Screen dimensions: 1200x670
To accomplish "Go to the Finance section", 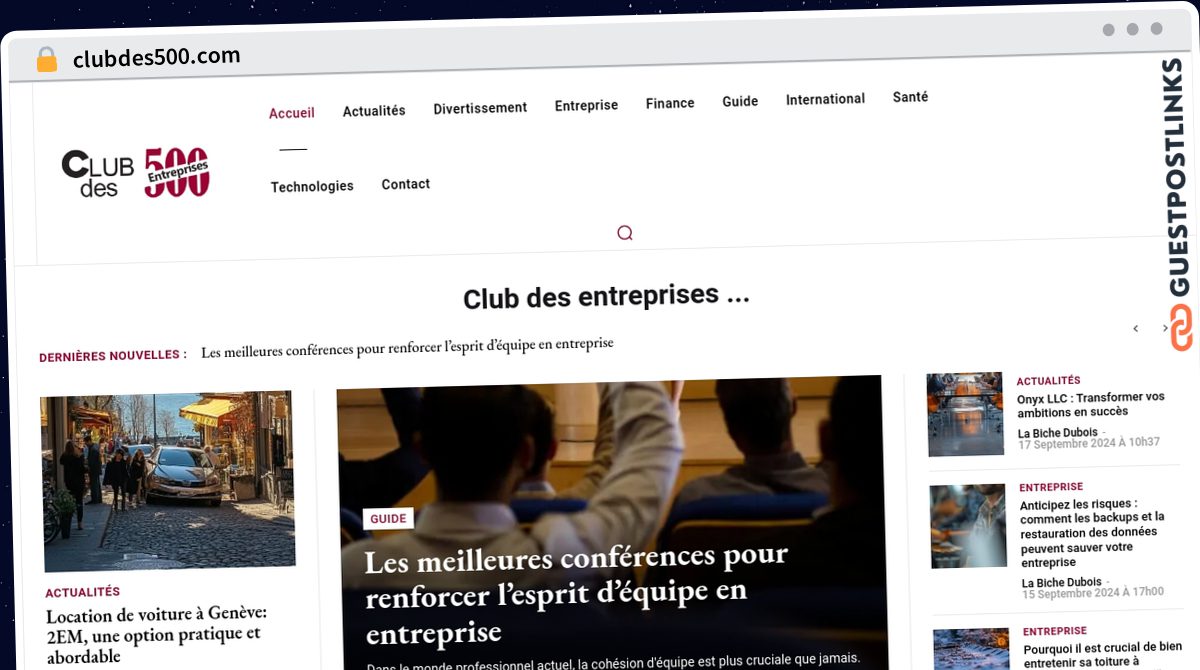I will [670, 103].
